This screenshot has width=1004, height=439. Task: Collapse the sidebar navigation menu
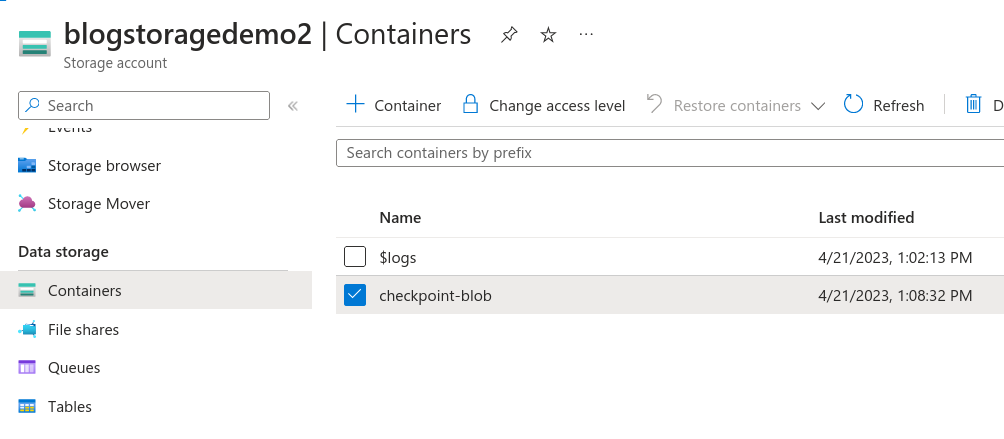(x=293, y=106)
